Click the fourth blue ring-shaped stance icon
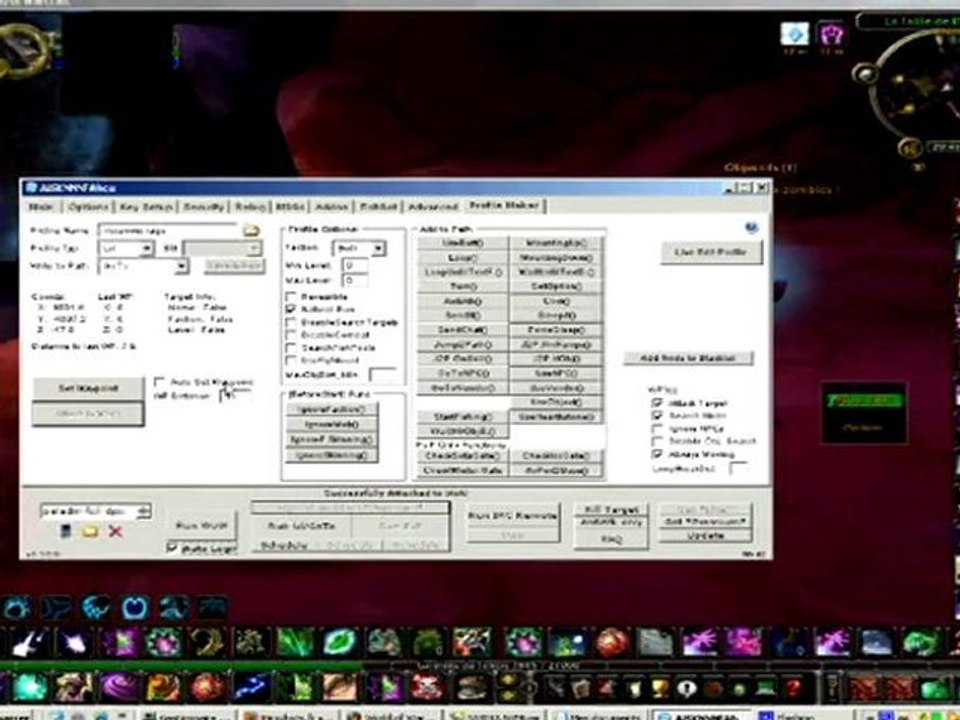960x720 pixels. pyautogui.click(x=135, y=608)
